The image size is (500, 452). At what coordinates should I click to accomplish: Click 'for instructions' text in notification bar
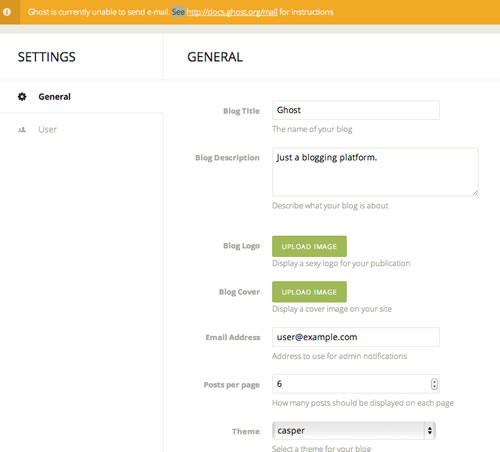[x=306, y=12]
